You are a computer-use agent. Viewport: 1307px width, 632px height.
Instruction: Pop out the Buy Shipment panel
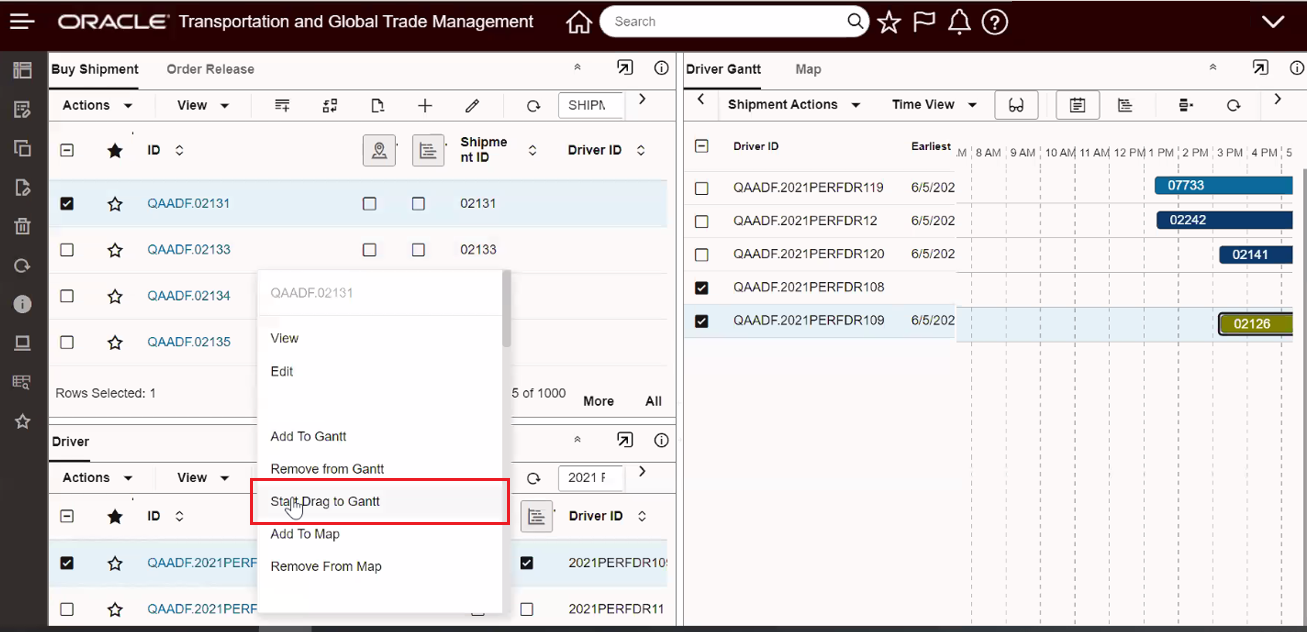point(624,68)
